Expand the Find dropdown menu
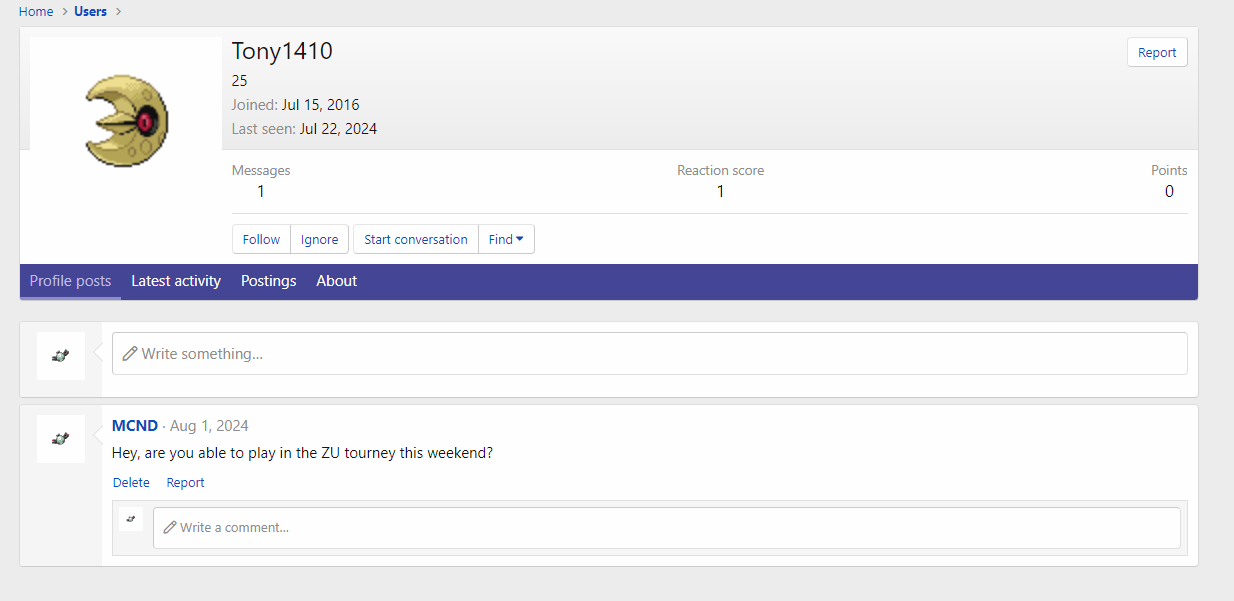Screen dimensions: 1234x601 pyautogui.click(x=506, y=239)
